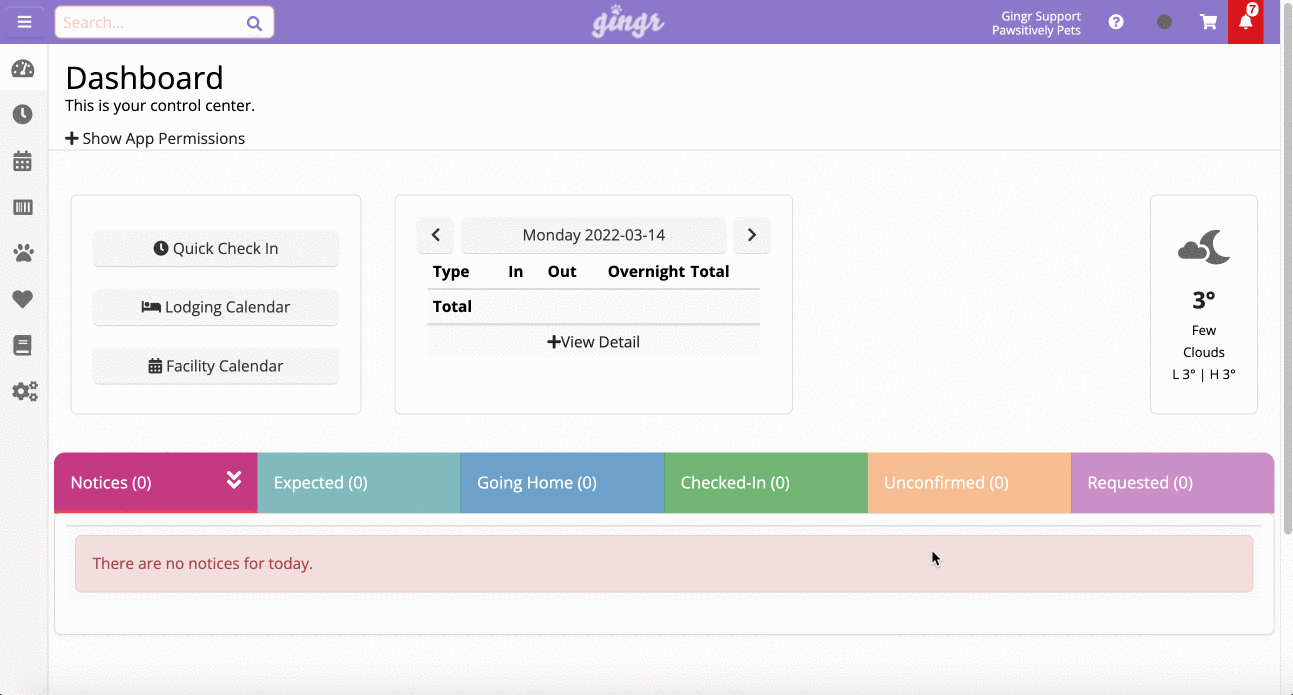The image size is (1293, 695).
Task: Click Gingr Support Pawsitively Pets account text
Action: coord(1036,23)
